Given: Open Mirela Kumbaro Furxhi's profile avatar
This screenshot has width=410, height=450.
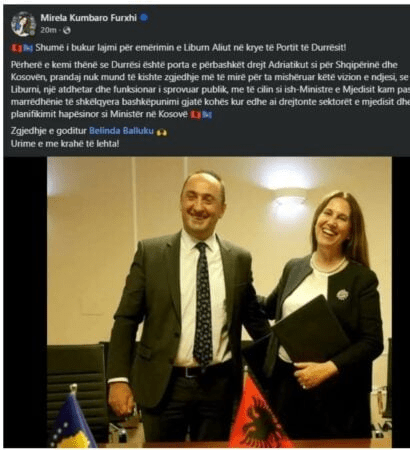Looking at the screenshot, I should coord(23,24).
